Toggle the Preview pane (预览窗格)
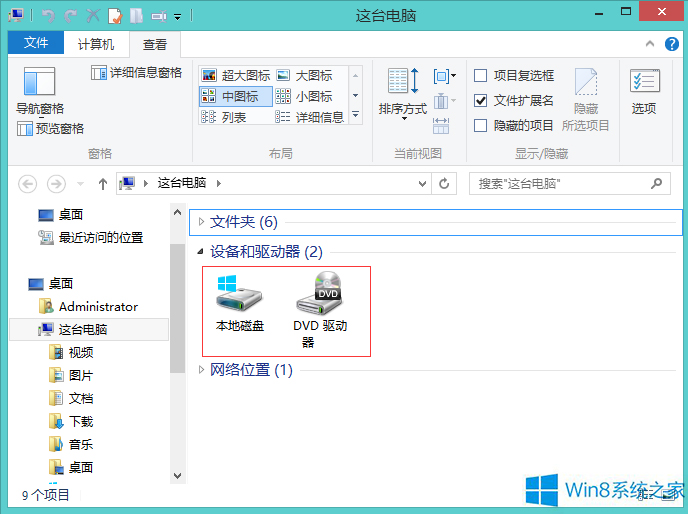The width and height of the screenshot is (688, 514). click(x=50, y=129)
